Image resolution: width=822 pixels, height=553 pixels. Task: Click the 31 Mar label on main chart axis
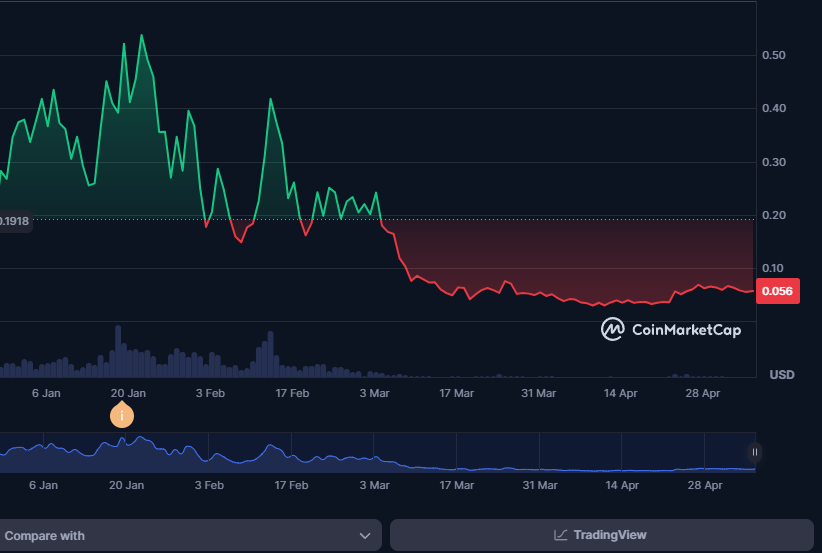538,393
